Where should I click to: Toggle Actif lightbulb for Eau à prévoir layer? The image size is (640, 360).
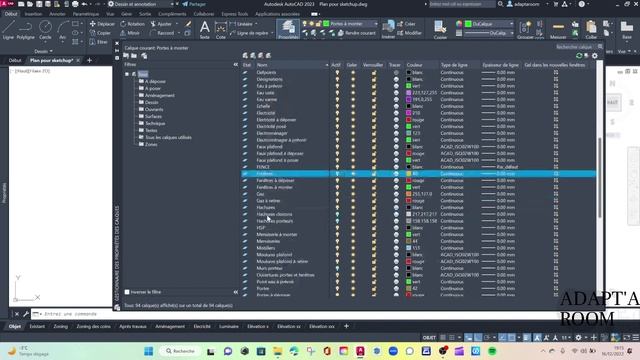click(337, 86)
